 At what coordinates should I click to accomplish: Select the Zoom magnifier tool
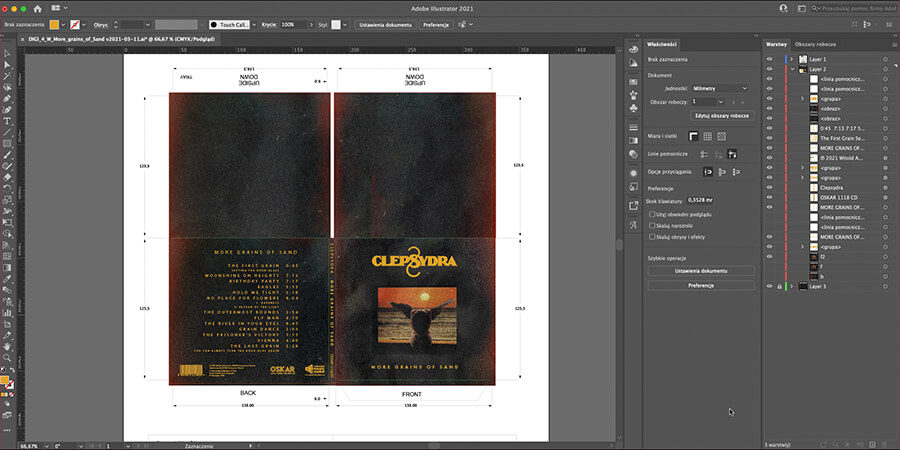click(7, 358)
